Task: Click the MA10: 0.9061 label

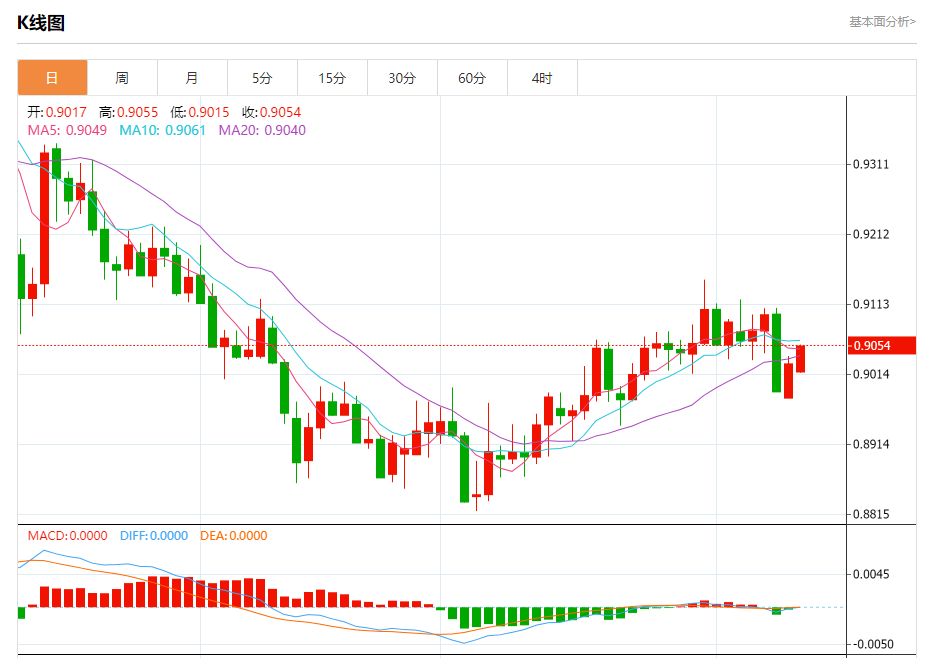Action: point(163,130)
